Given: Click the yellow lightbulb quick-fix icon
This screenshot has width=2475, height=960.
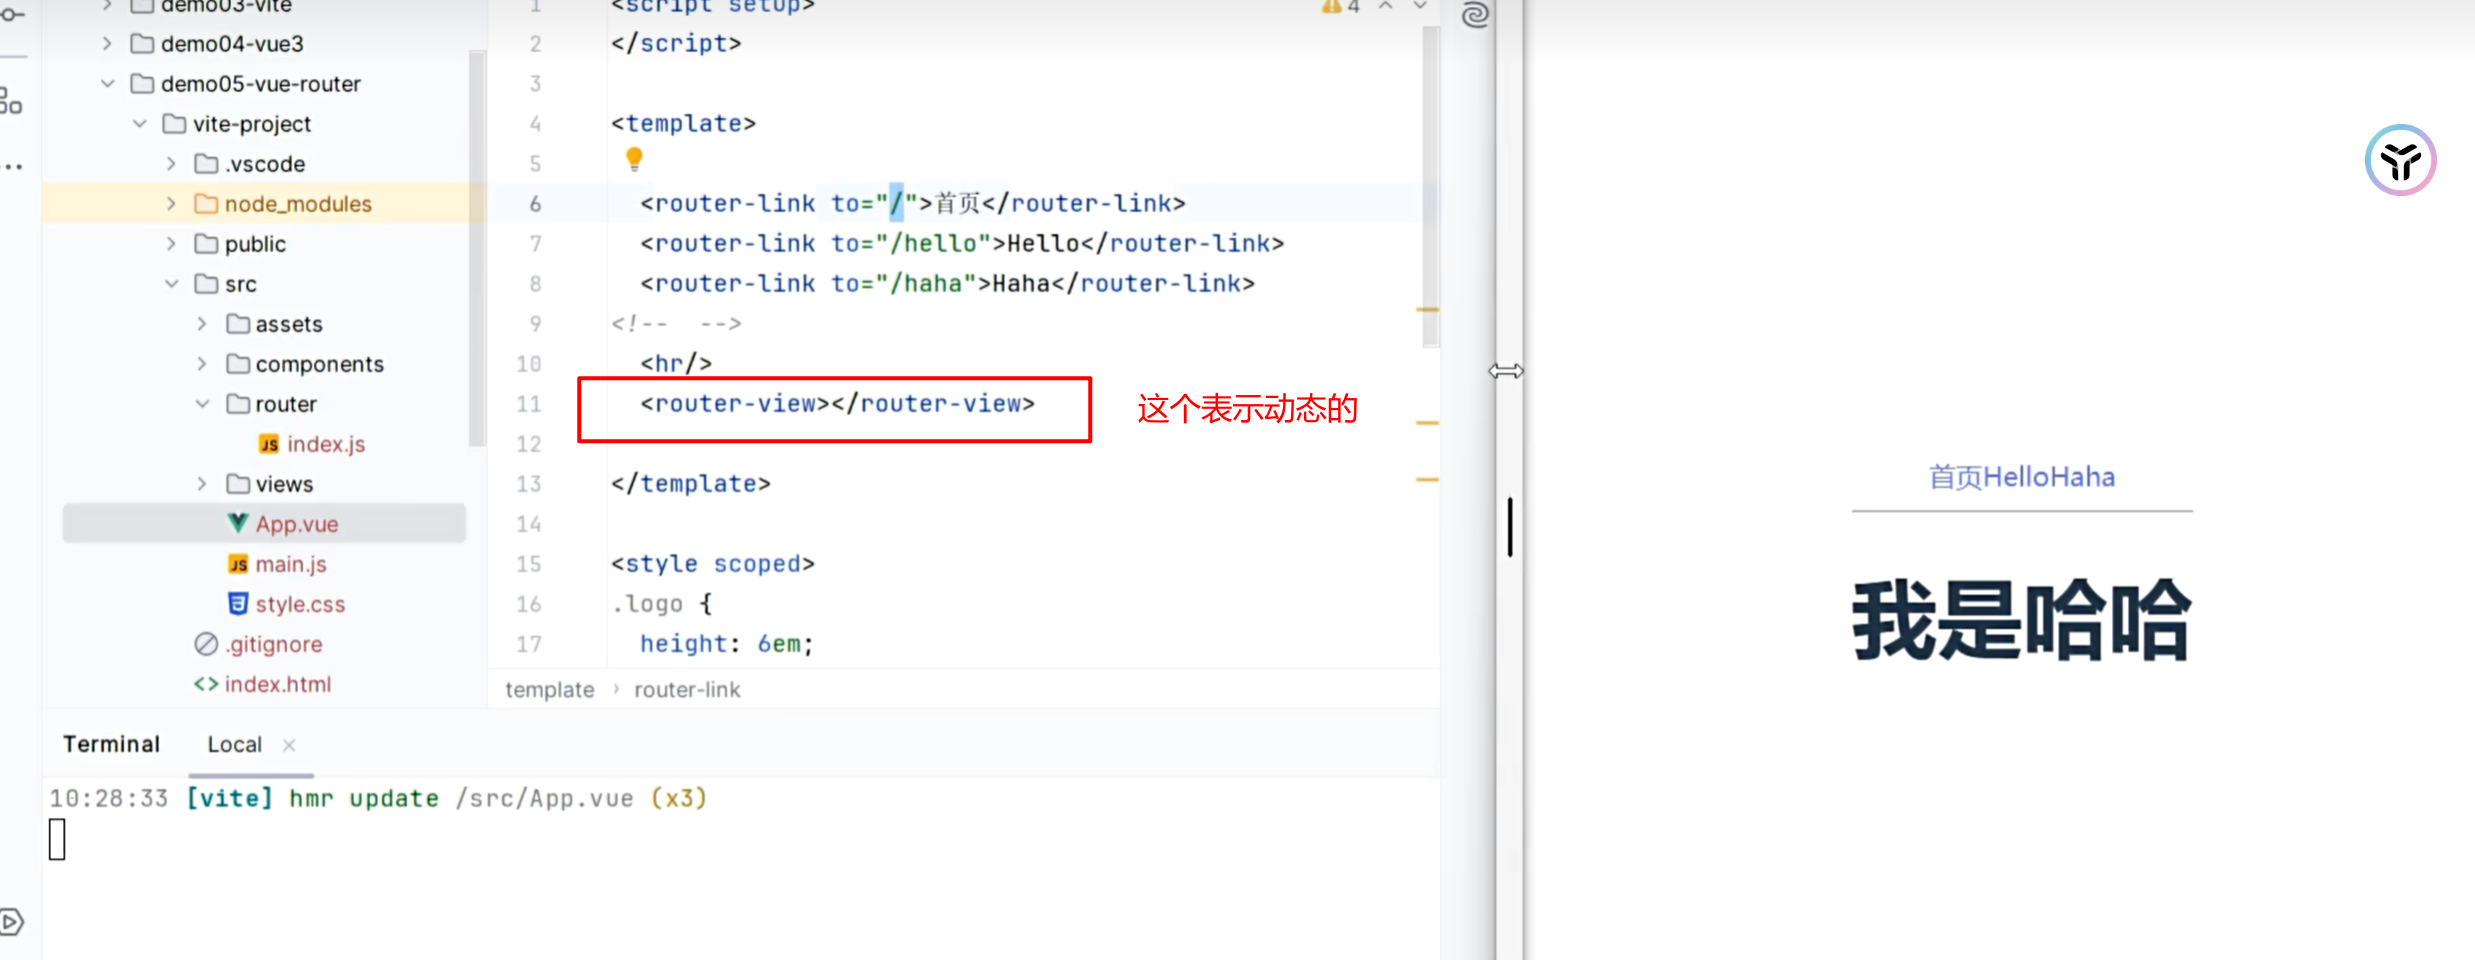Looking at the screenshot, I should [634, 159].
